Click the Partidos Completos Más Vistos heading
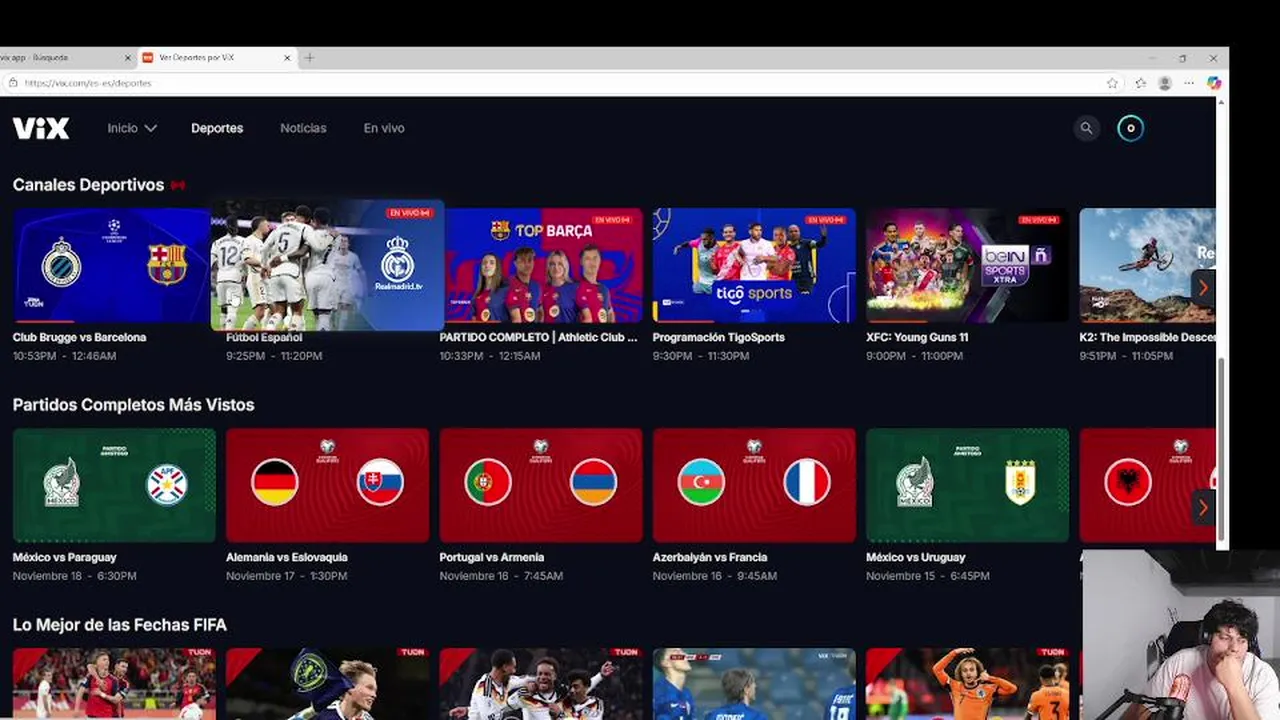Viewport: 1280px width, 720px height. click(133, 405)
